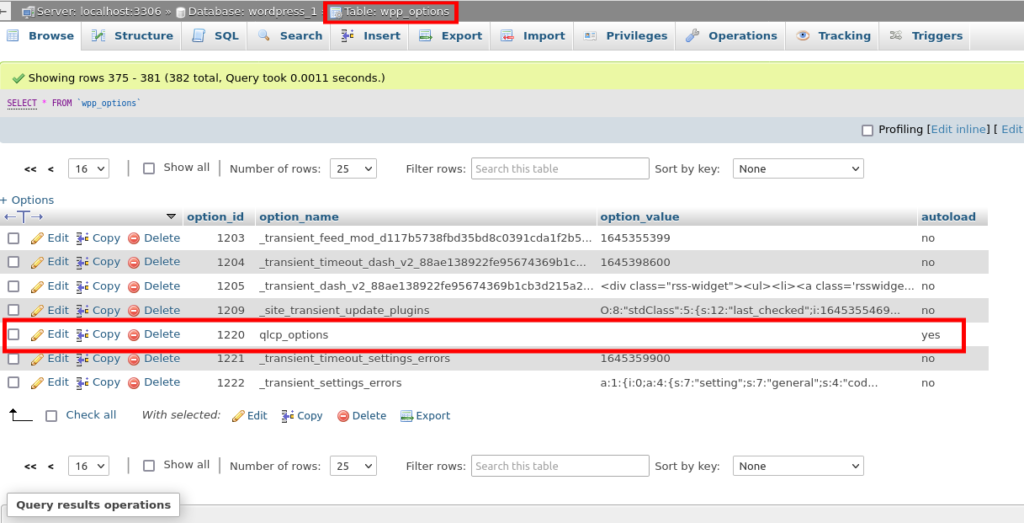The width and height of the screenshot is (1024, 523).
Task: Click the SQL tab icon
Action: (x=199, y=36)
